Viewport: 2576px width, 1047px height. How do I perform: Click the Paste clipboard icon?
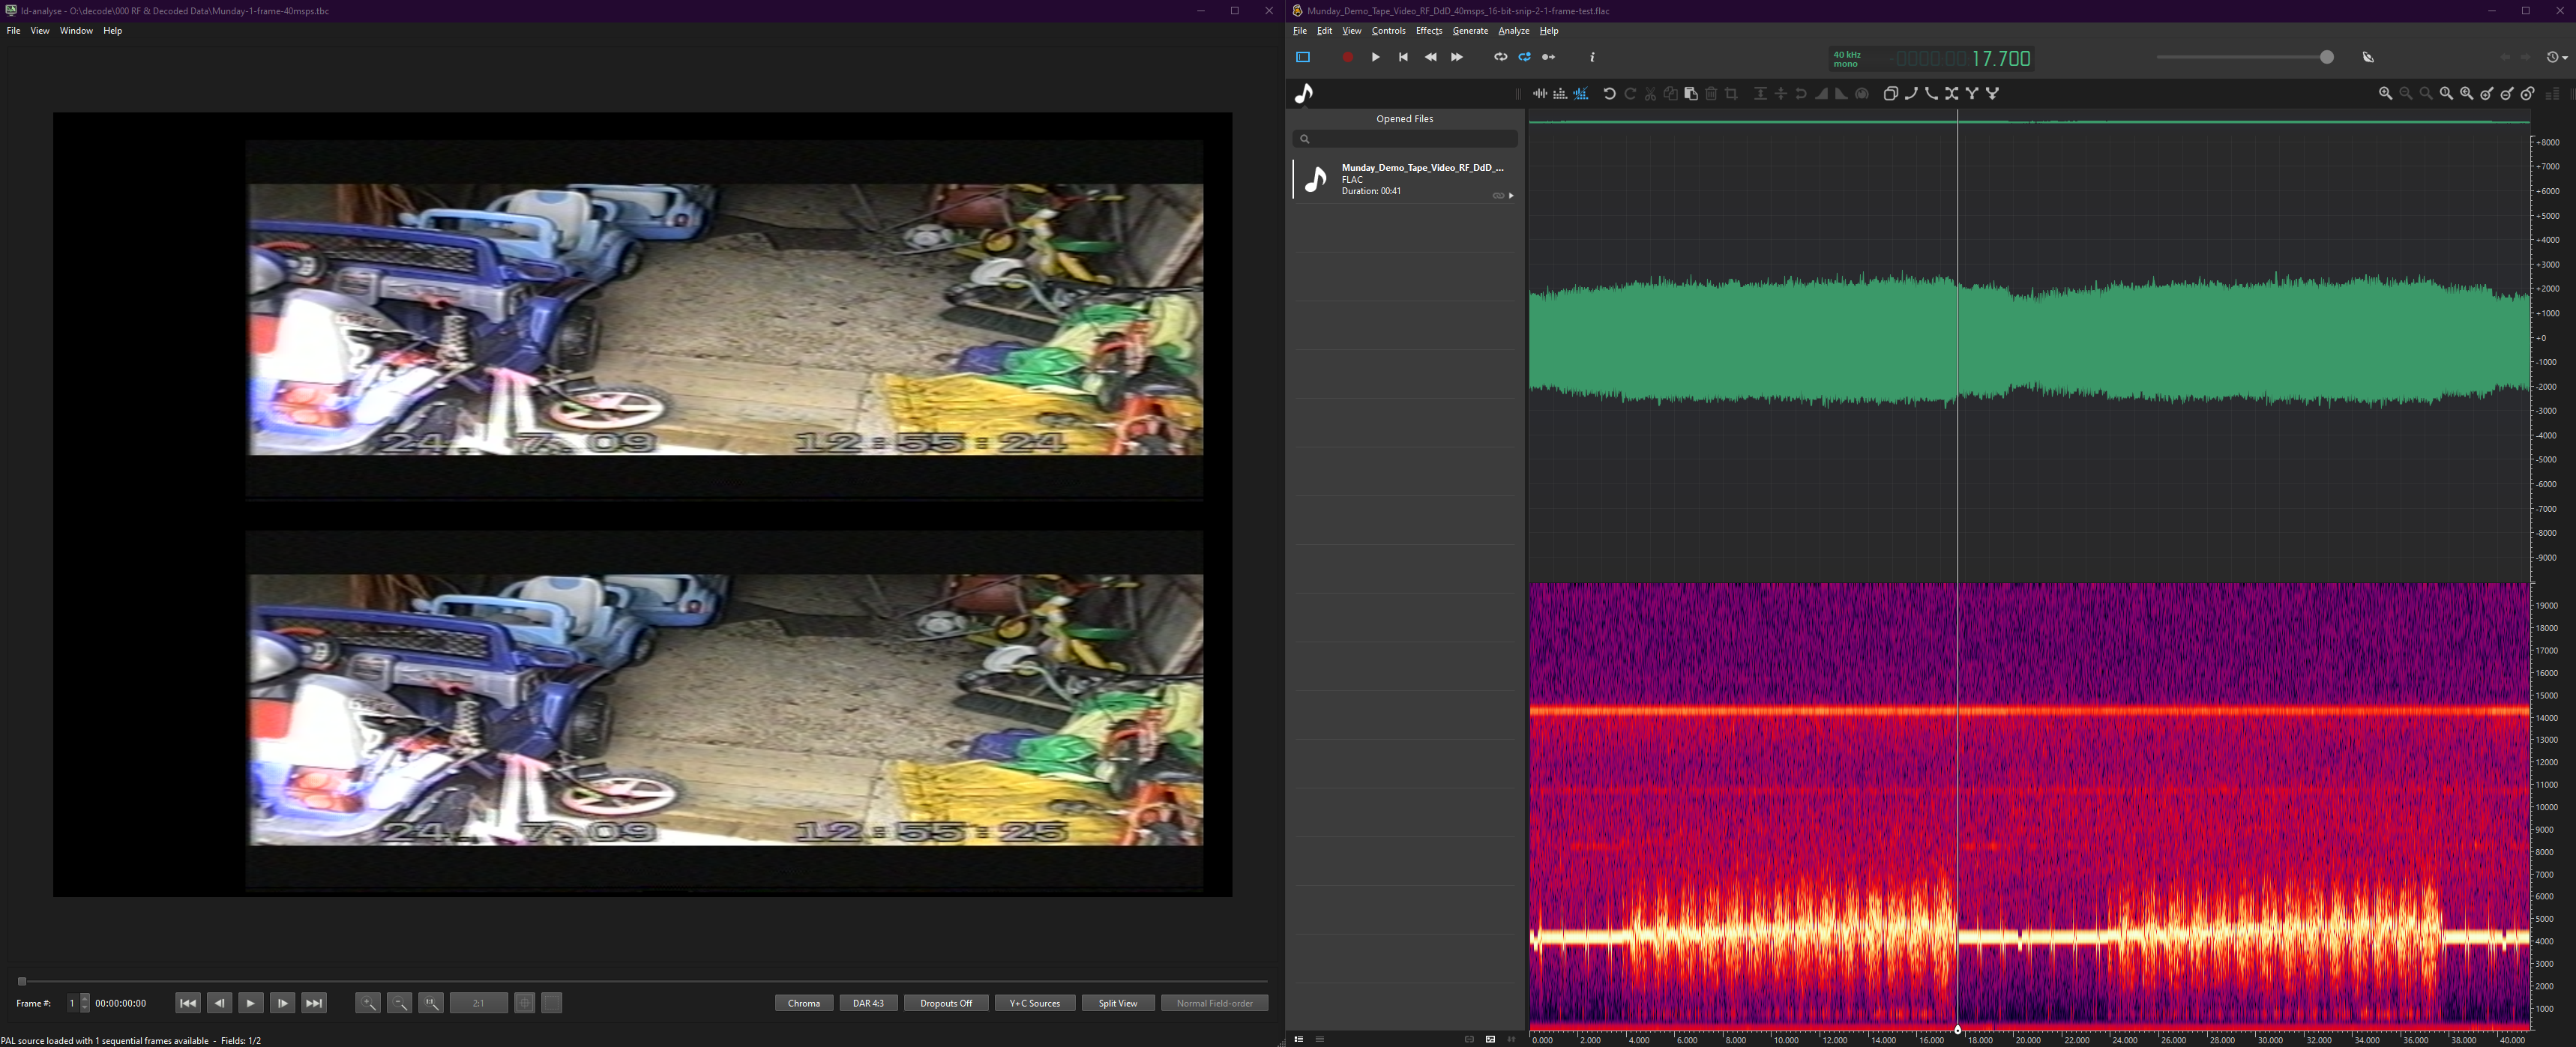1691,94
